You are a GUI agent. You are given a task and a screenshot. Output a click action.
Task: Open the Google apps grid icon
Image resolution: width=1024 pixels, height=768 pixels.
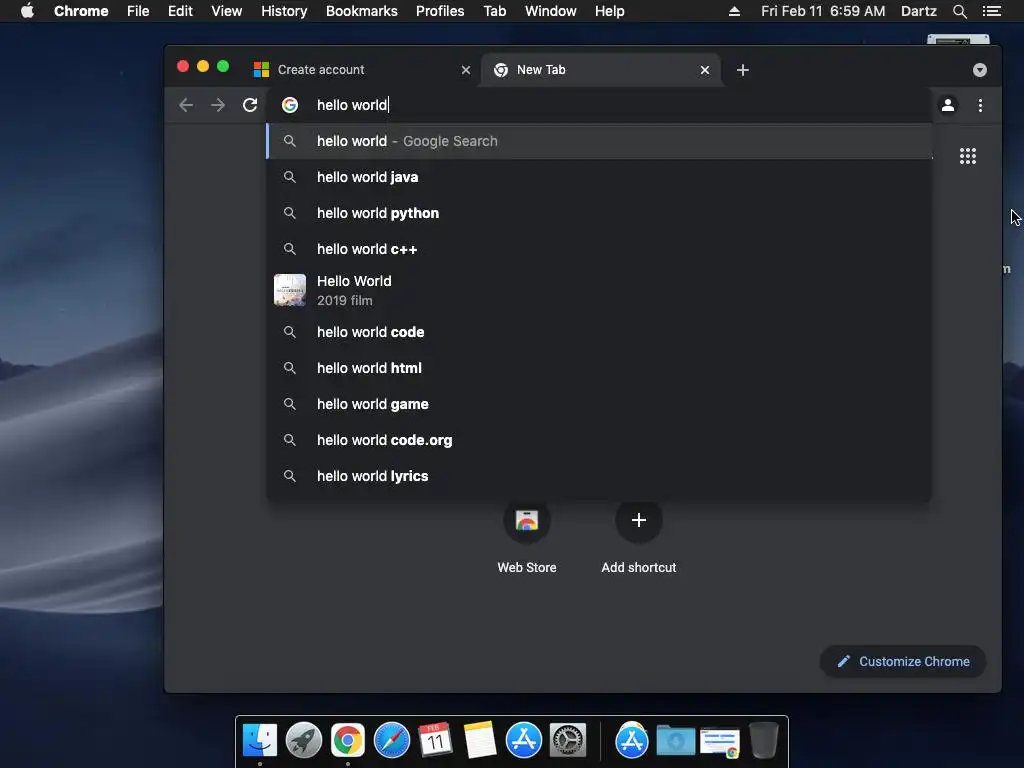tap(968, 156)
